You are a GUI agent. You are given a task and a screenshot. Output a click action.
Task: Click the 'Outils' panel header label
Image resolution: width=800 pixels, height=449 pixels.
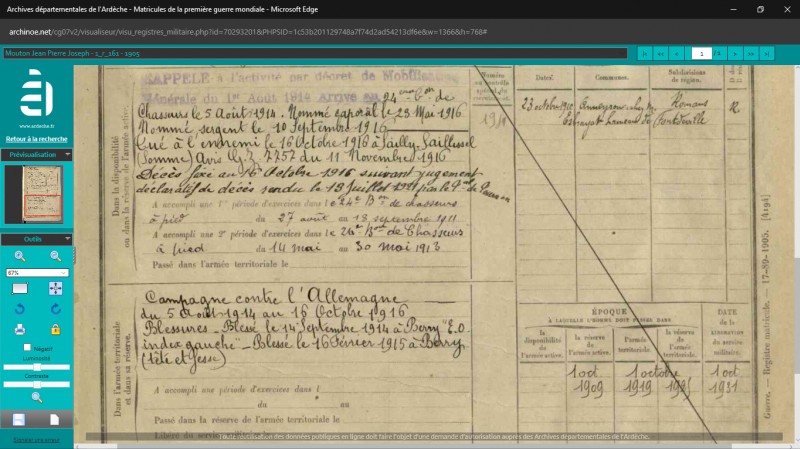click(x=33, y=239)
